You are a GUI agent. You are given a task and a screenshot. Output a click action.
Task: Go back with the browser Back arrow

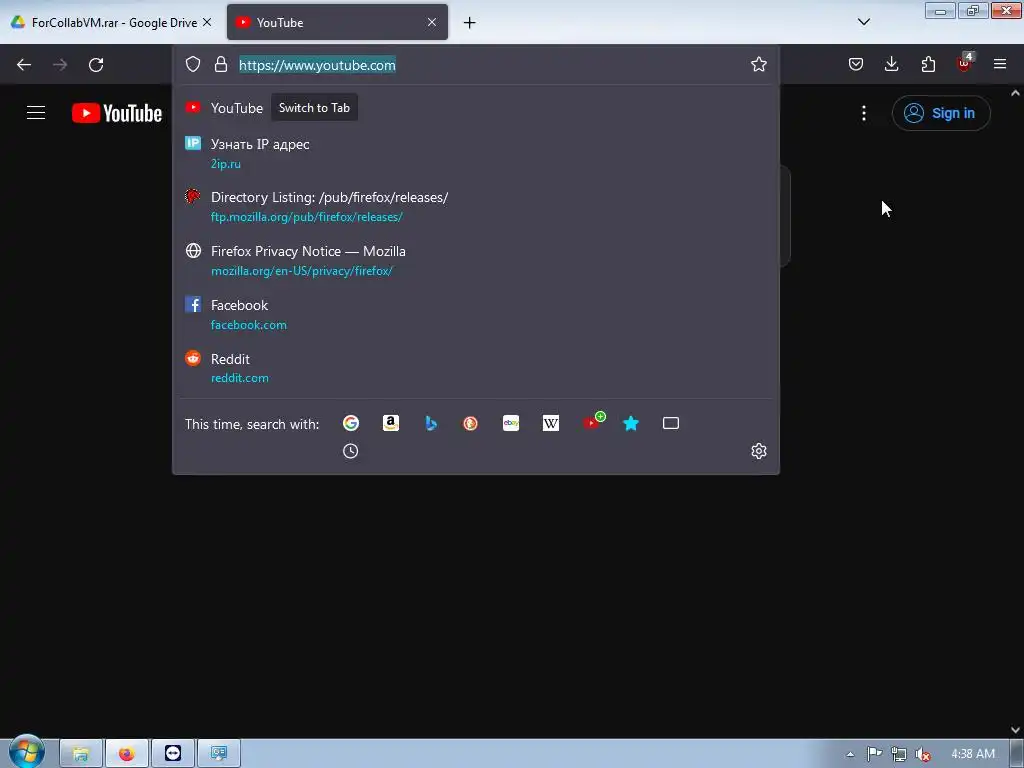coord(24,65)
